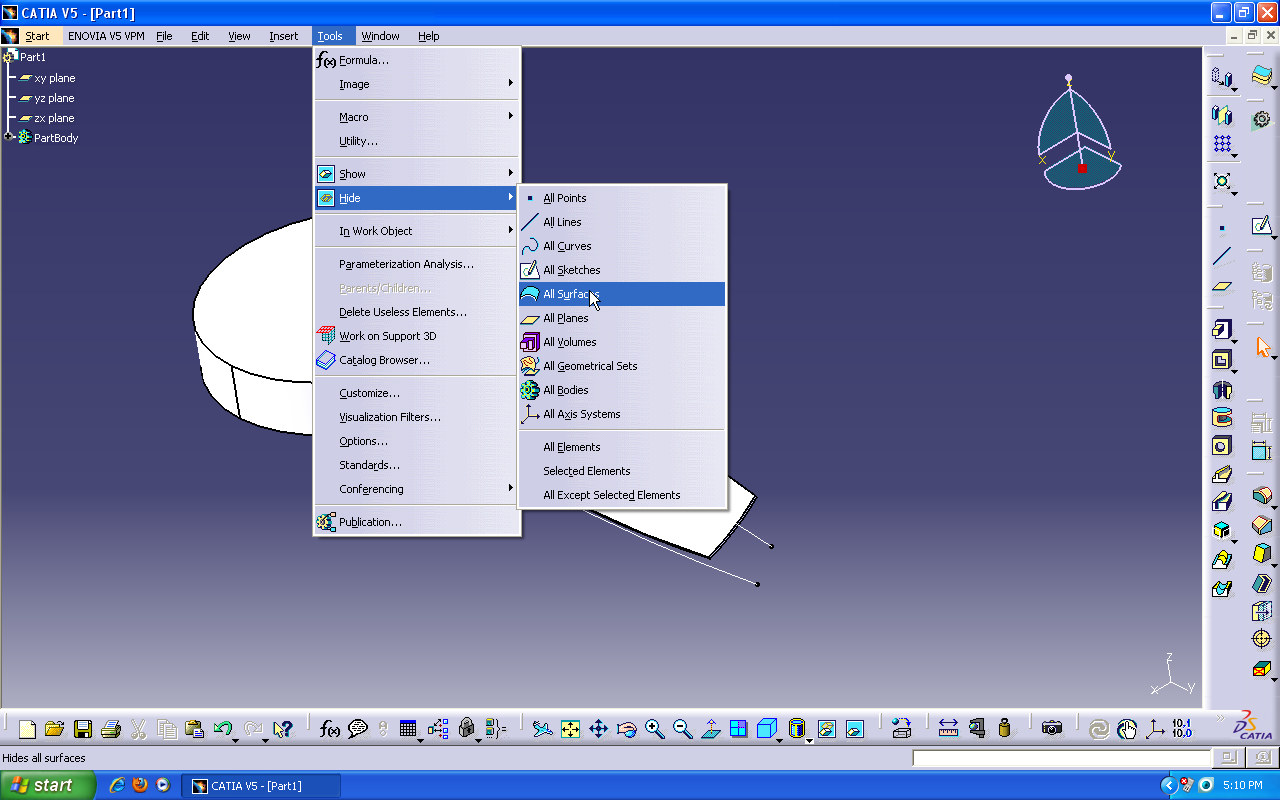Image resolution: width=1280 pixels, height=800 pixels.
Task: Save the part with the floppy disk icon
Action: [x=83, y=729]
